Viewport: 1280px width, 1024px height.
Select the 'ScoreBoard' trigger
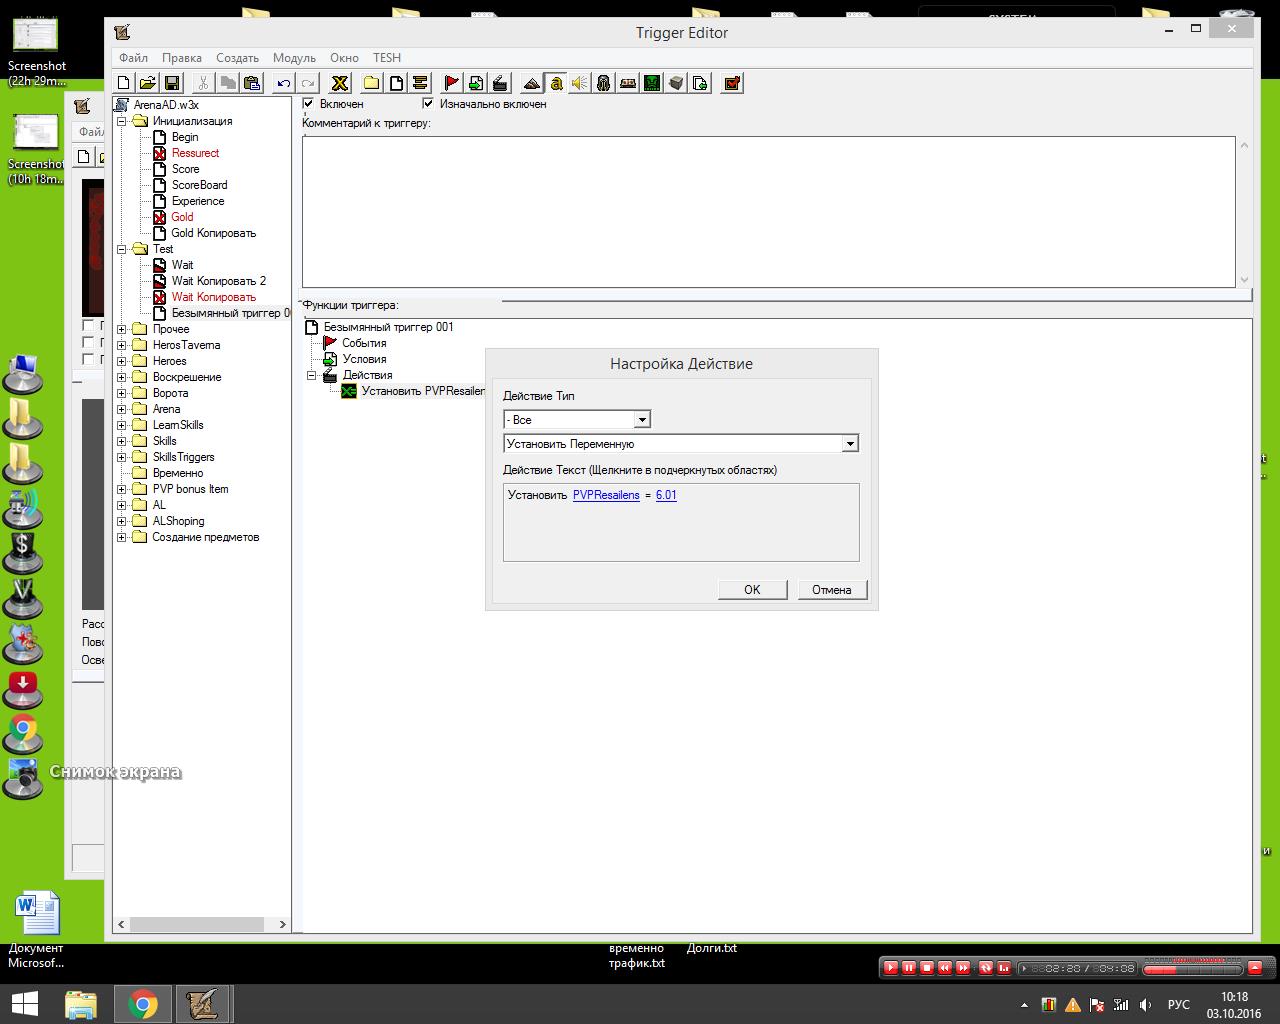[199, 185]
